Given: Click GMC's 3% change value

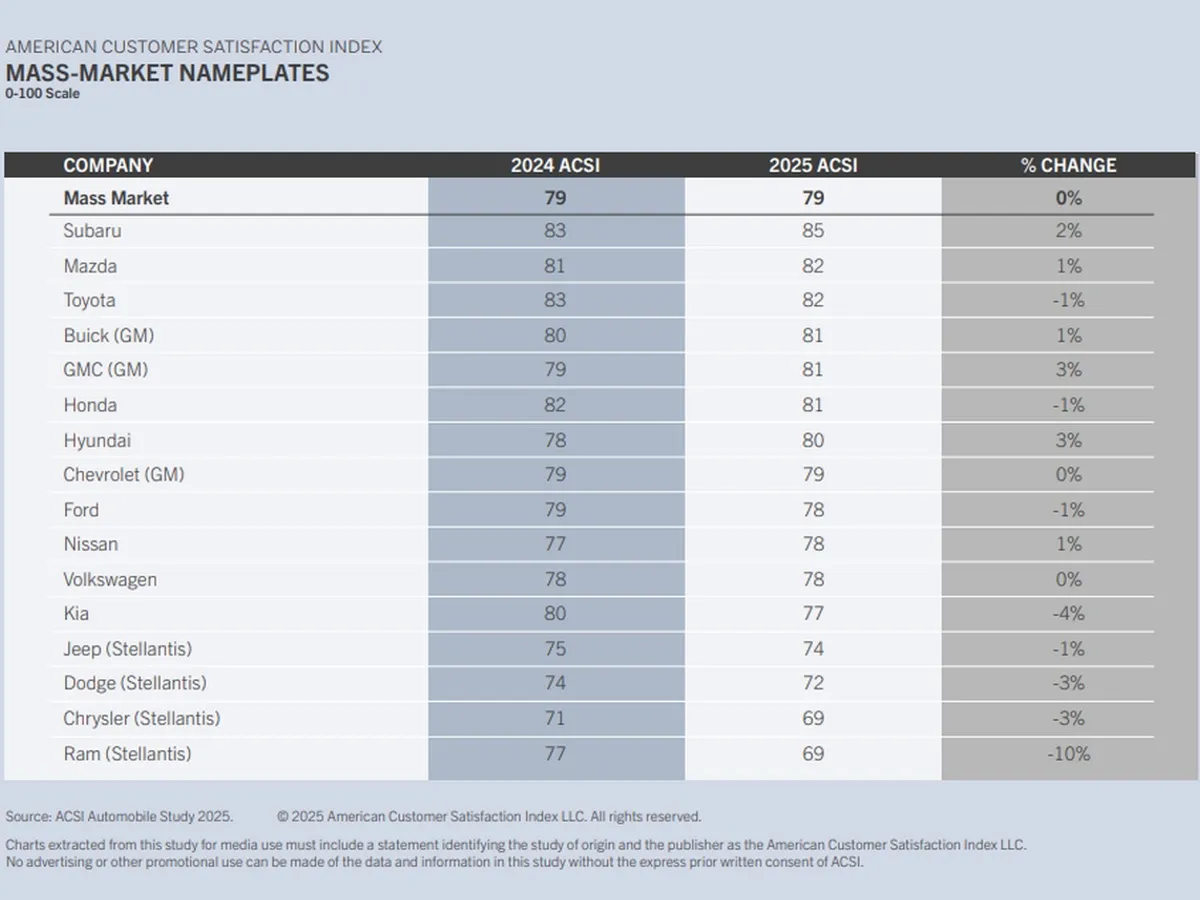Looking at the screenshot, I should click(x=1068, y=370).
